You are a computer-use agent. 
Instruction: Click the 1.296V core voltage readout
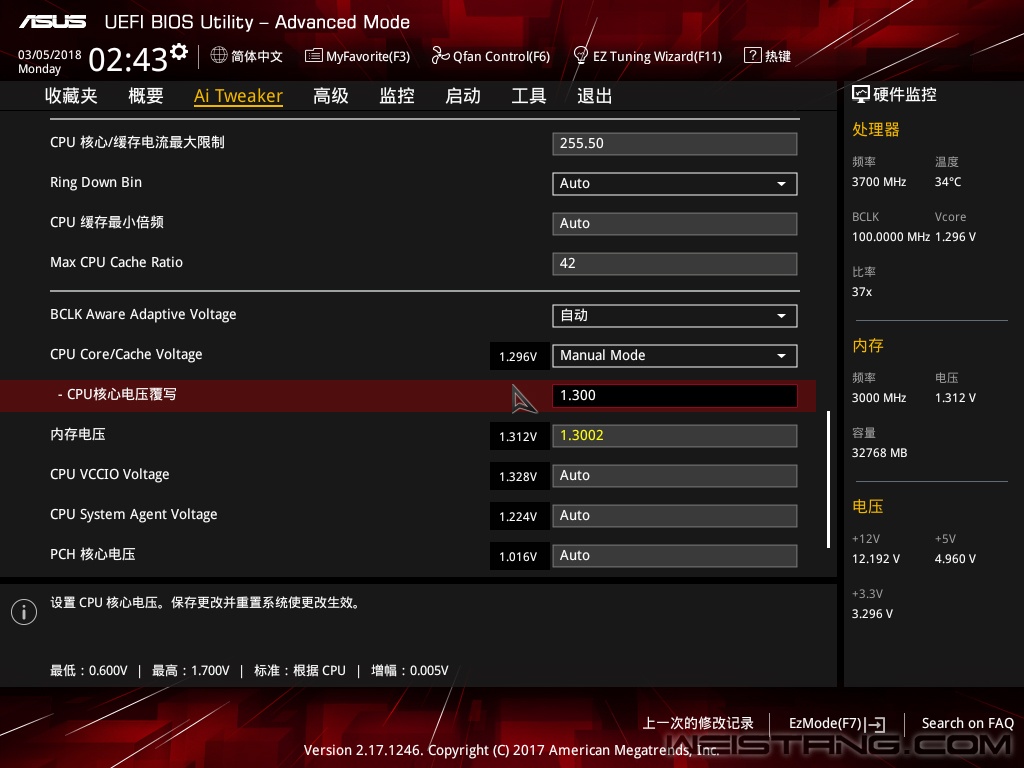519,357
